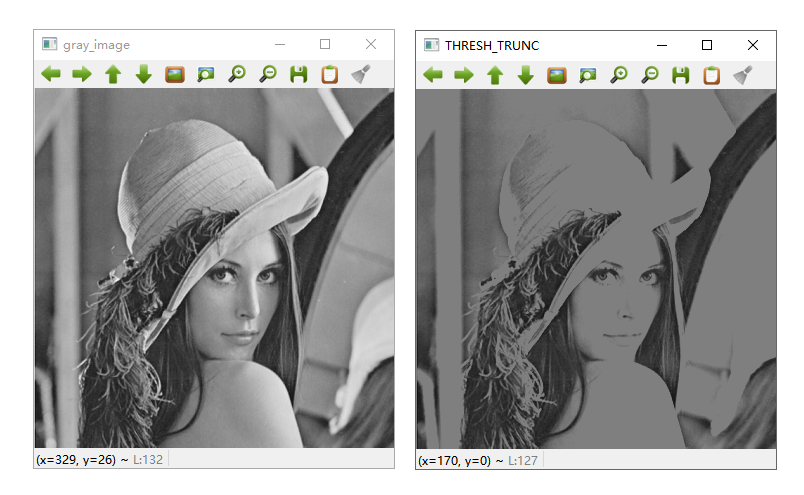
Task: Pan right in gray_image window
Action: (82, 74)
